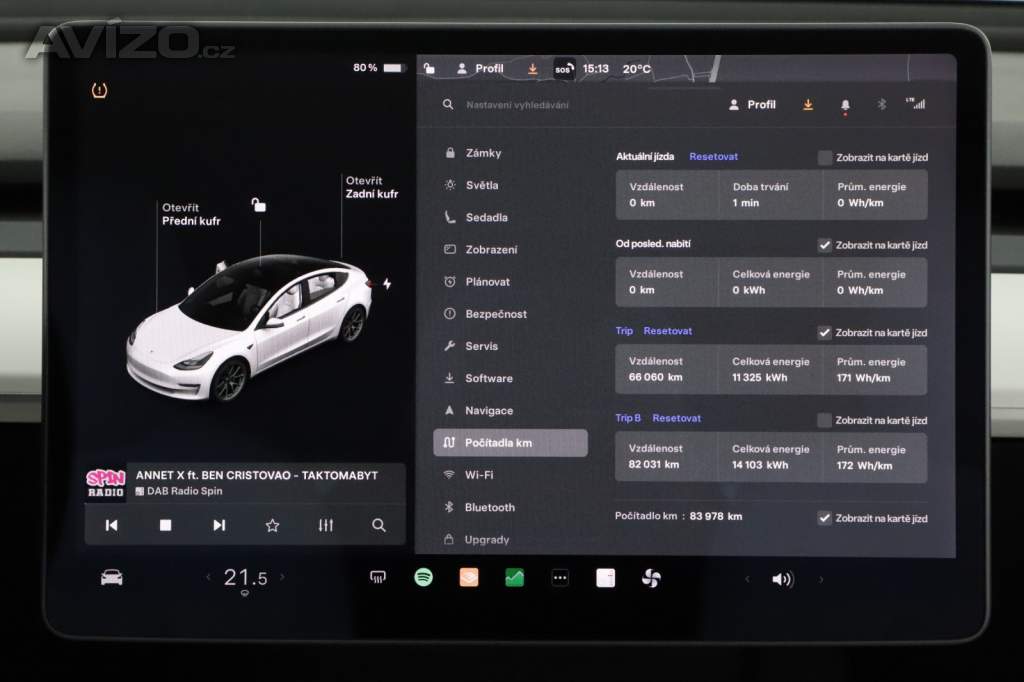Search media with the magnifier icon

[x=378, y=525]
